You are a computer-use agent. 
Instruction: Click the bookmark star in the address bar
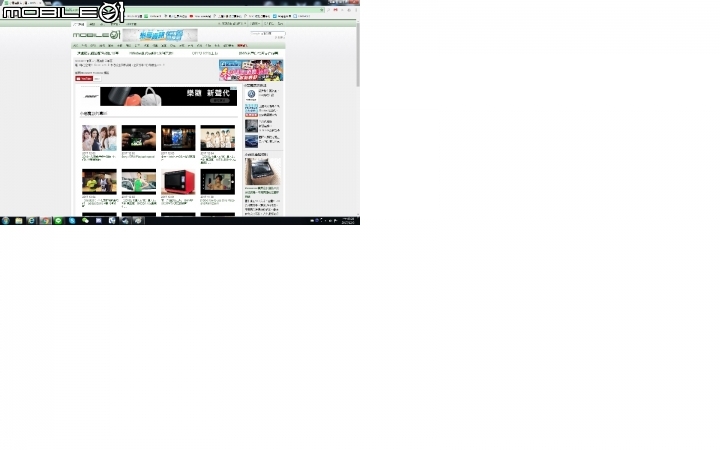pyautogui.click(x=322, y=10)
